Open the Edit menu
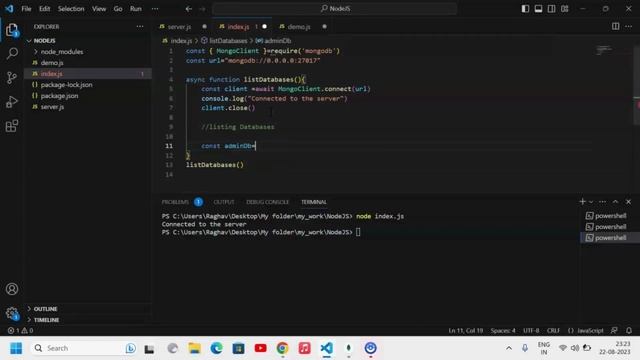The width and height of the screenshot is (640, 360). 44,9
